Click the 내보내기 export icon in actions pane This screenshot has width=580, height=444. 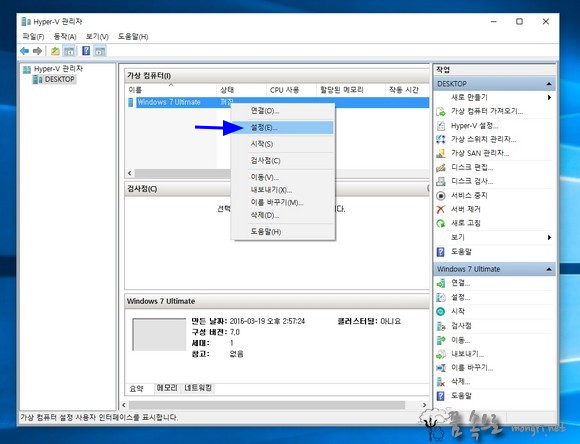pyautogui.click(x=441, y=354)
